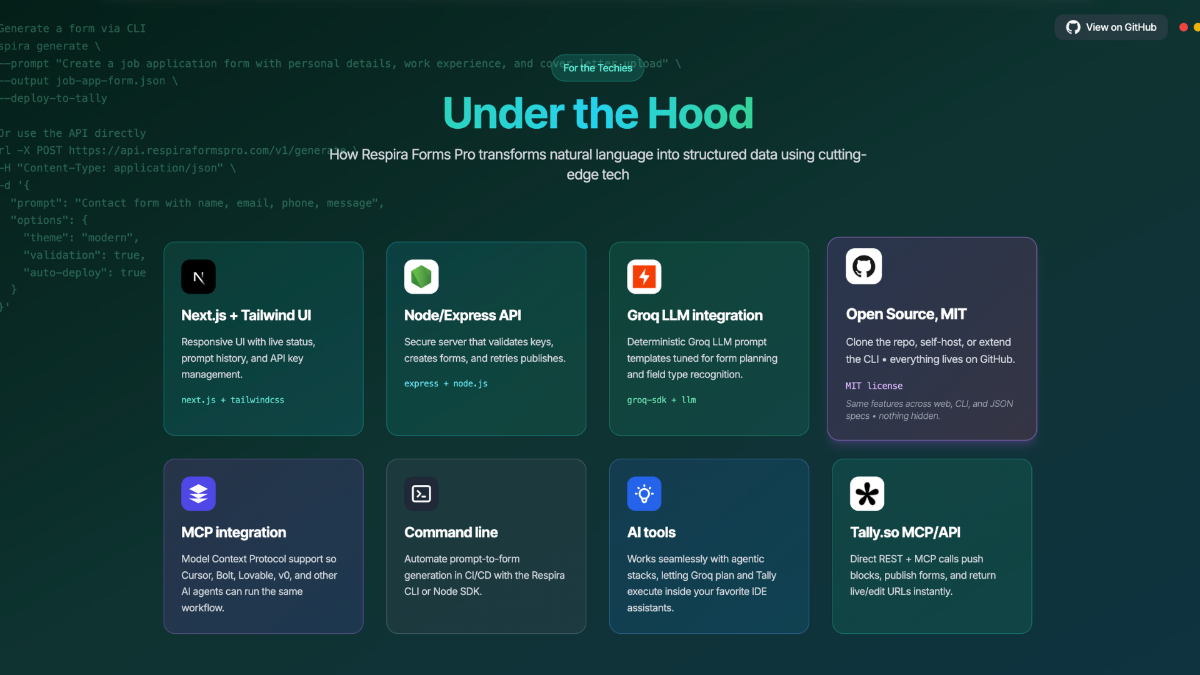Image resolution: width=1200 pixels, height=675 pixels.
Task: Click the Tally.so asterisk icon
Action: (867, 493)
